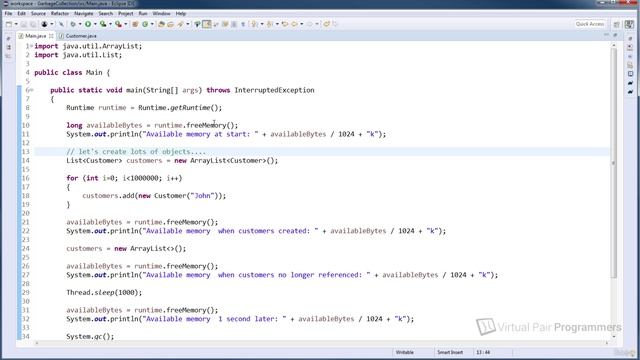Click the Writable status bar entry
The height and width of the screenshot is (360, 640).
tap(404, 352)
